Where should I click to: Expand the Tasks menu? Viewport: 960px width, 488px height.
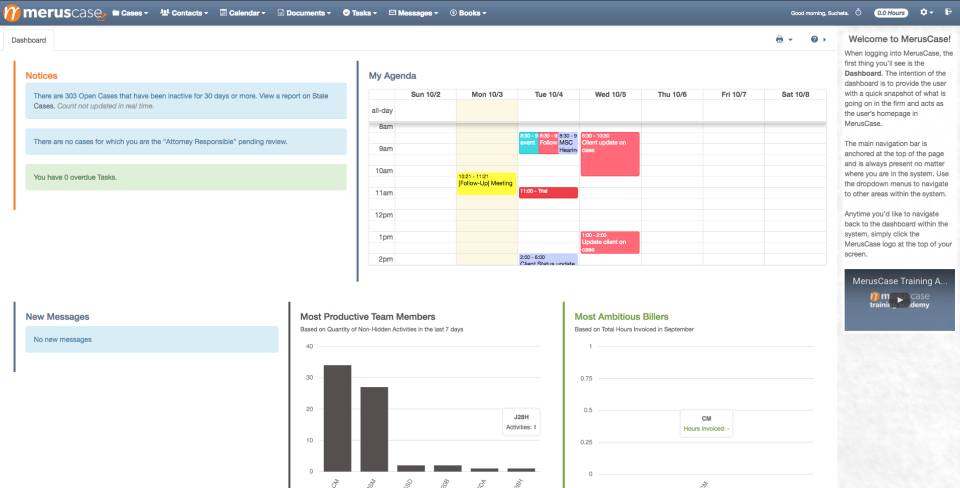[360, 13]
